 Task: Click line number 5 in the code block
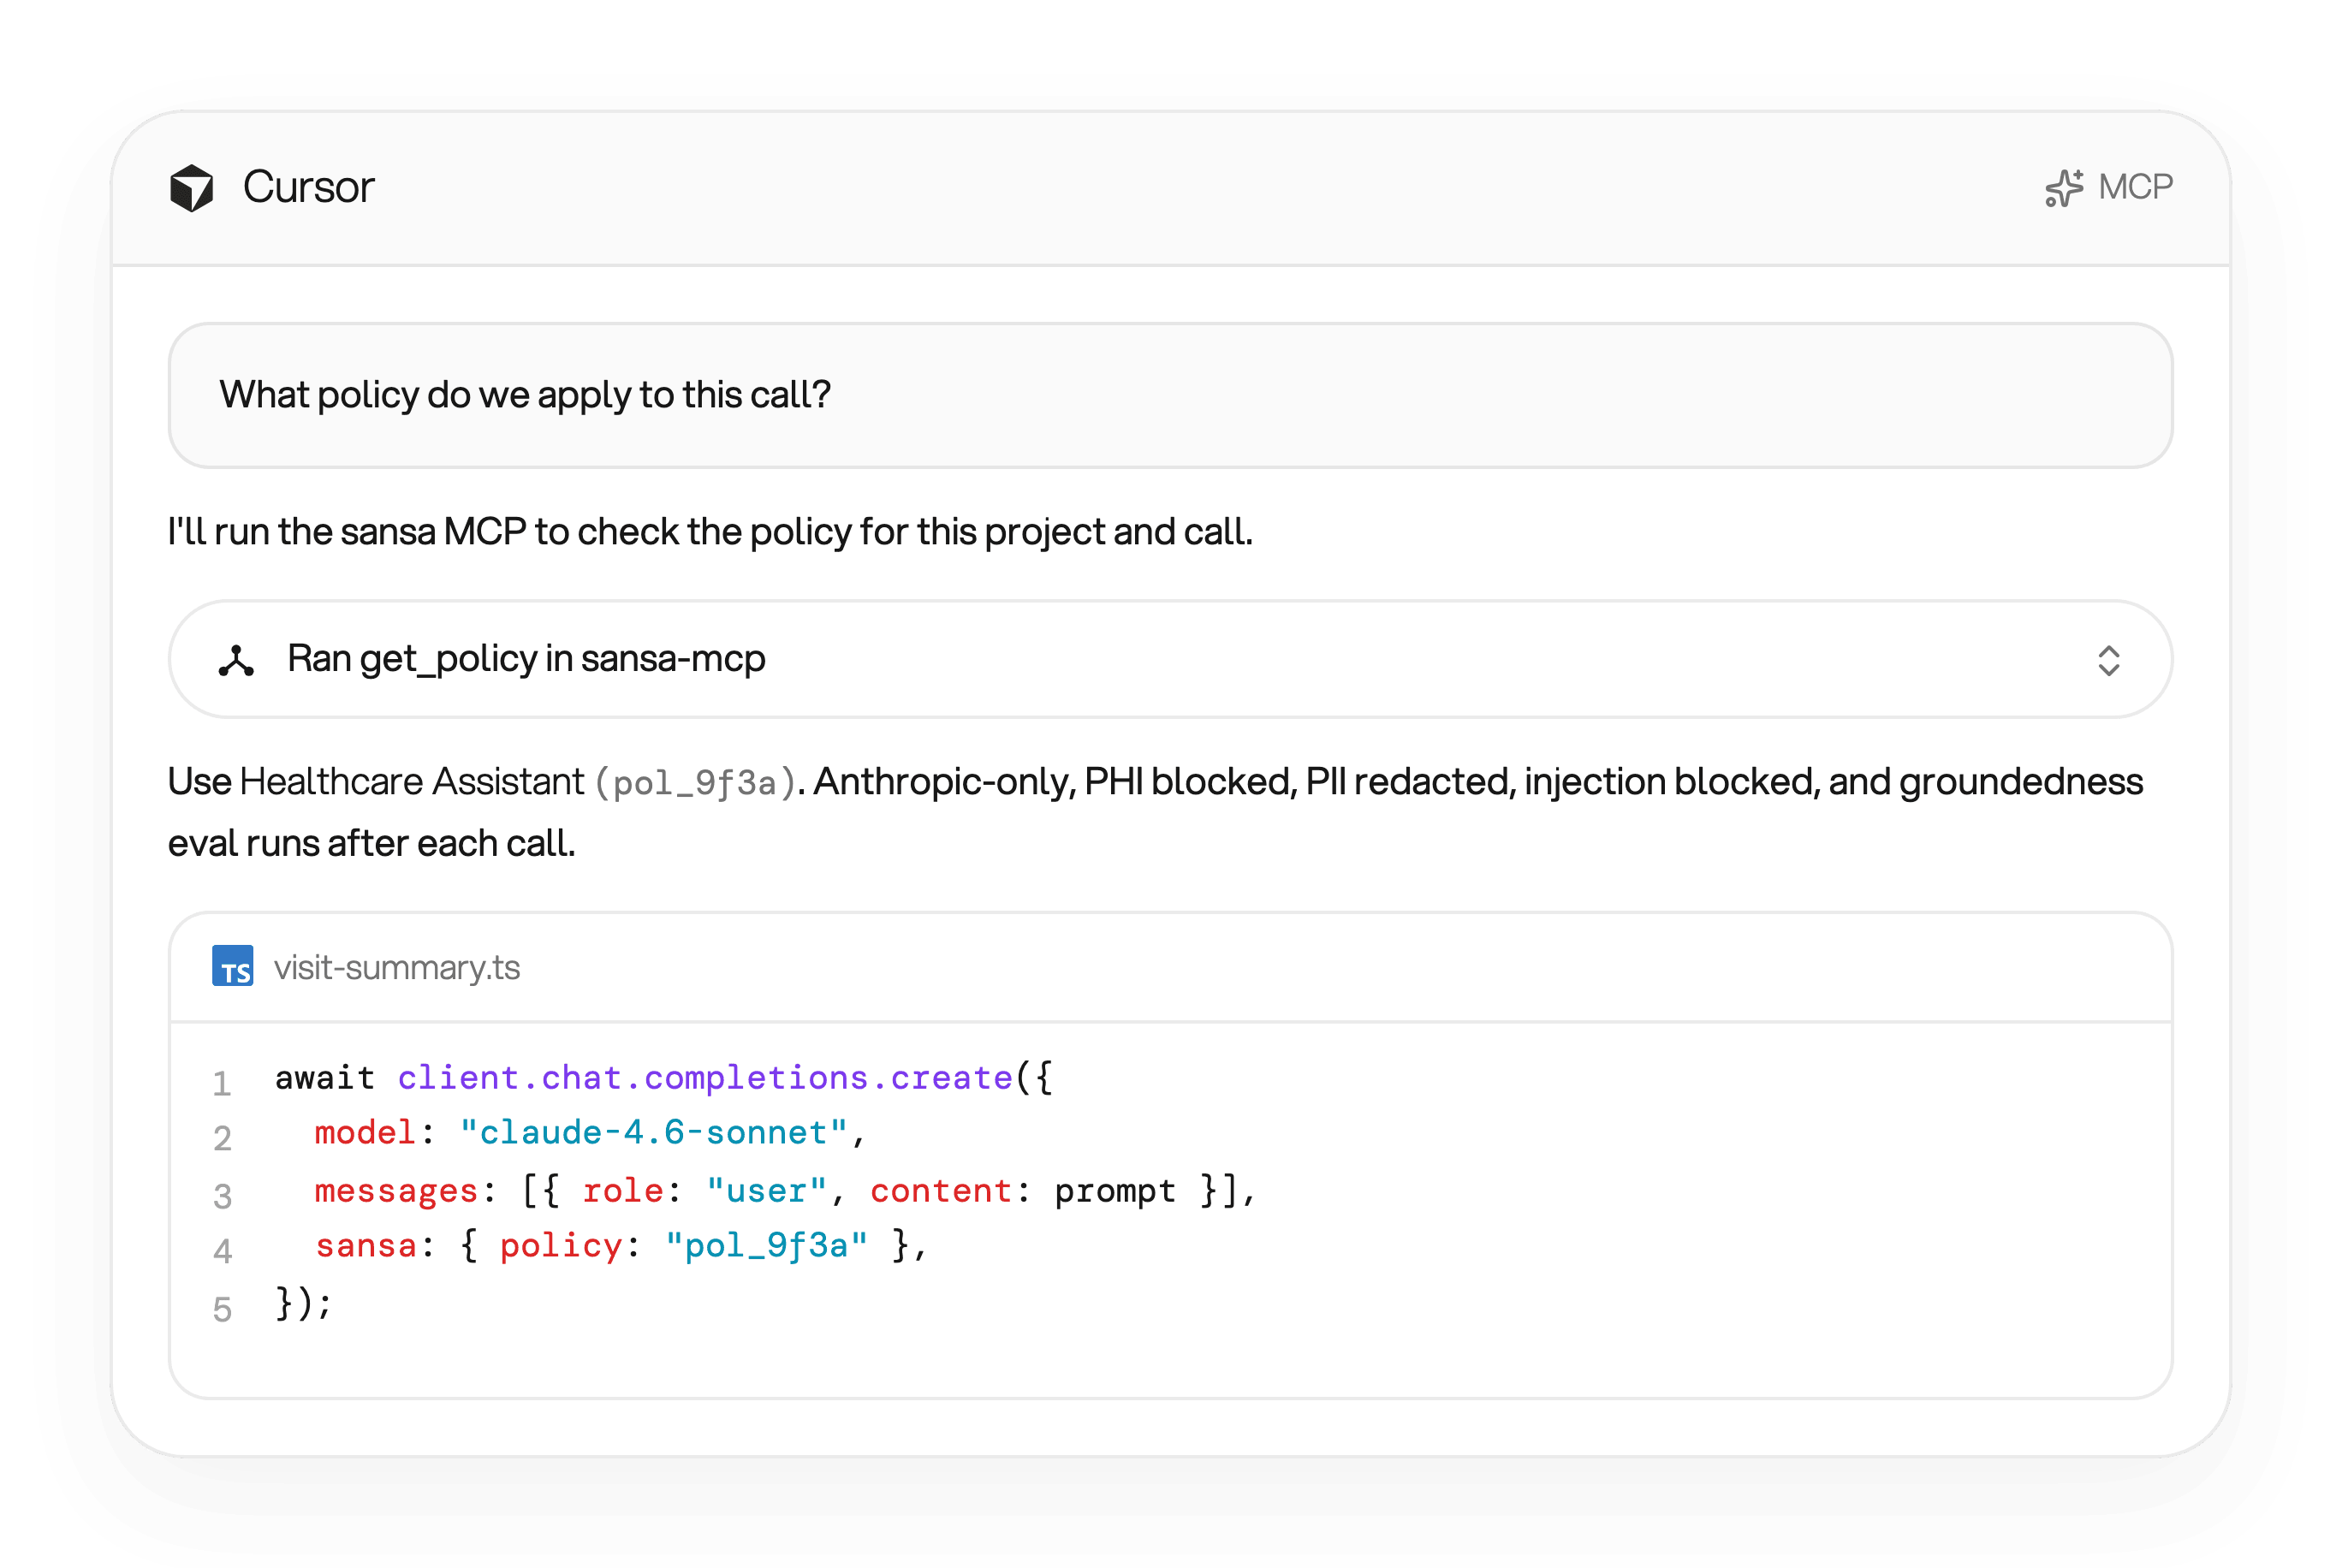pyautogui.click(x=222, y=1310)
